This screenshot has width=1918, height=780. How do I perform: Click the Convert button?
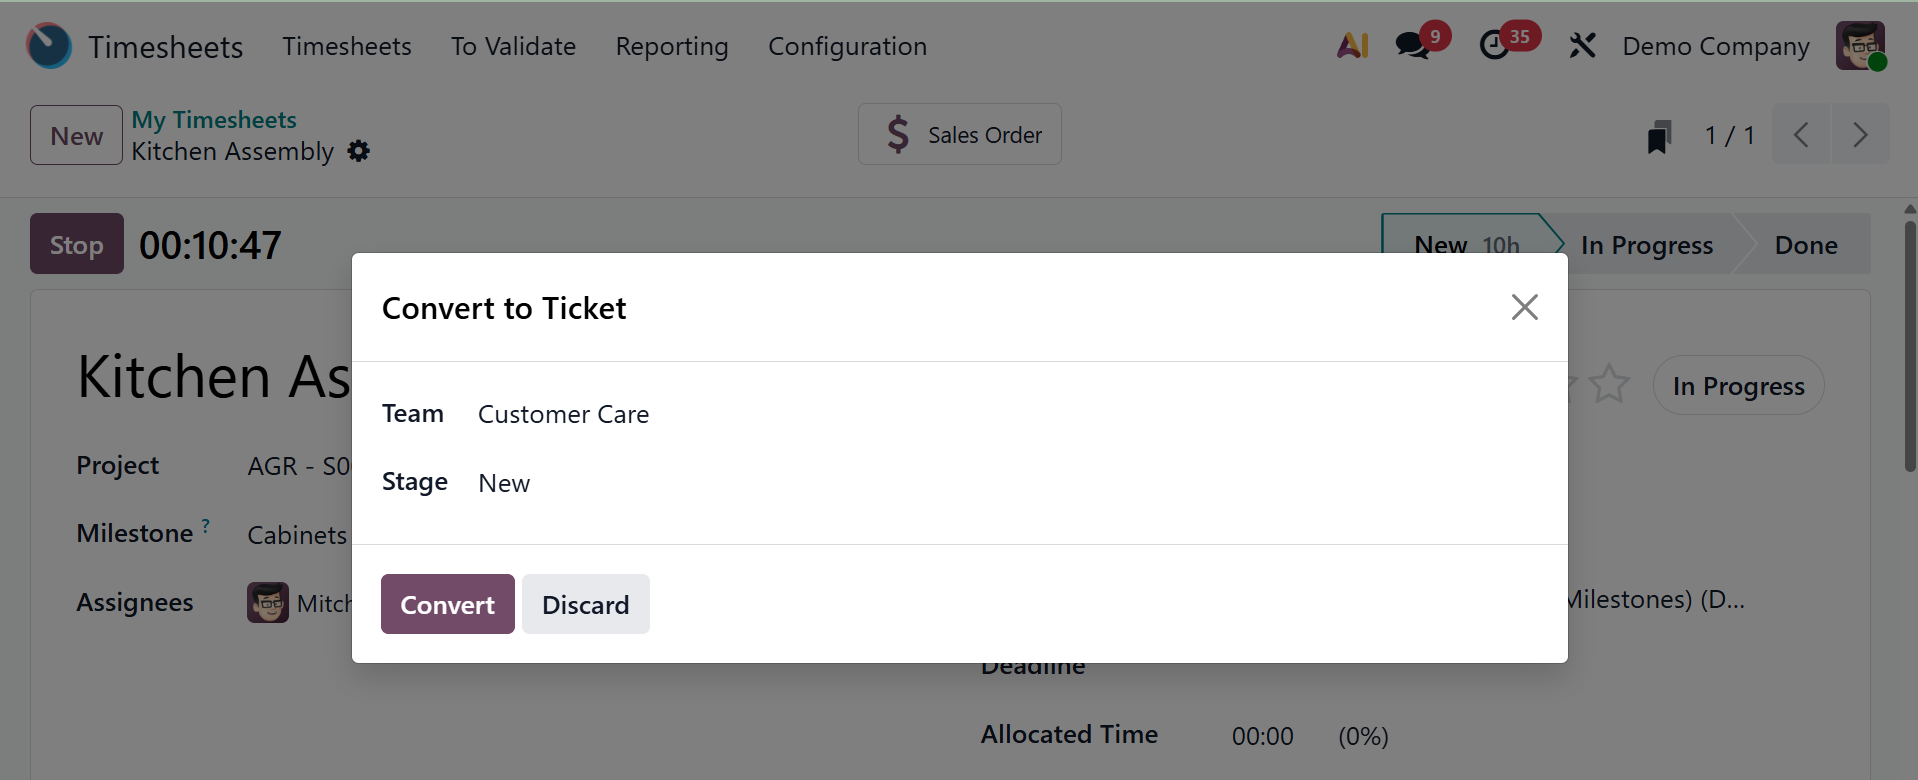coord(447,604)
